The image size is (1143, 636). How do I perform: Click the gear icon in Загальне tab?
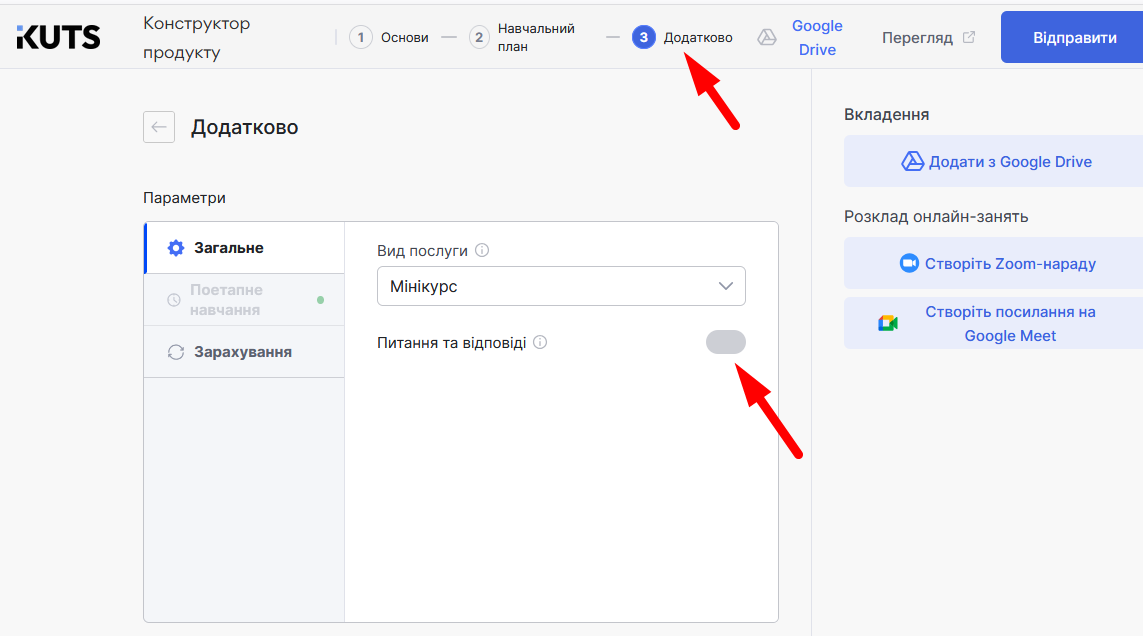tap(176, 248)
